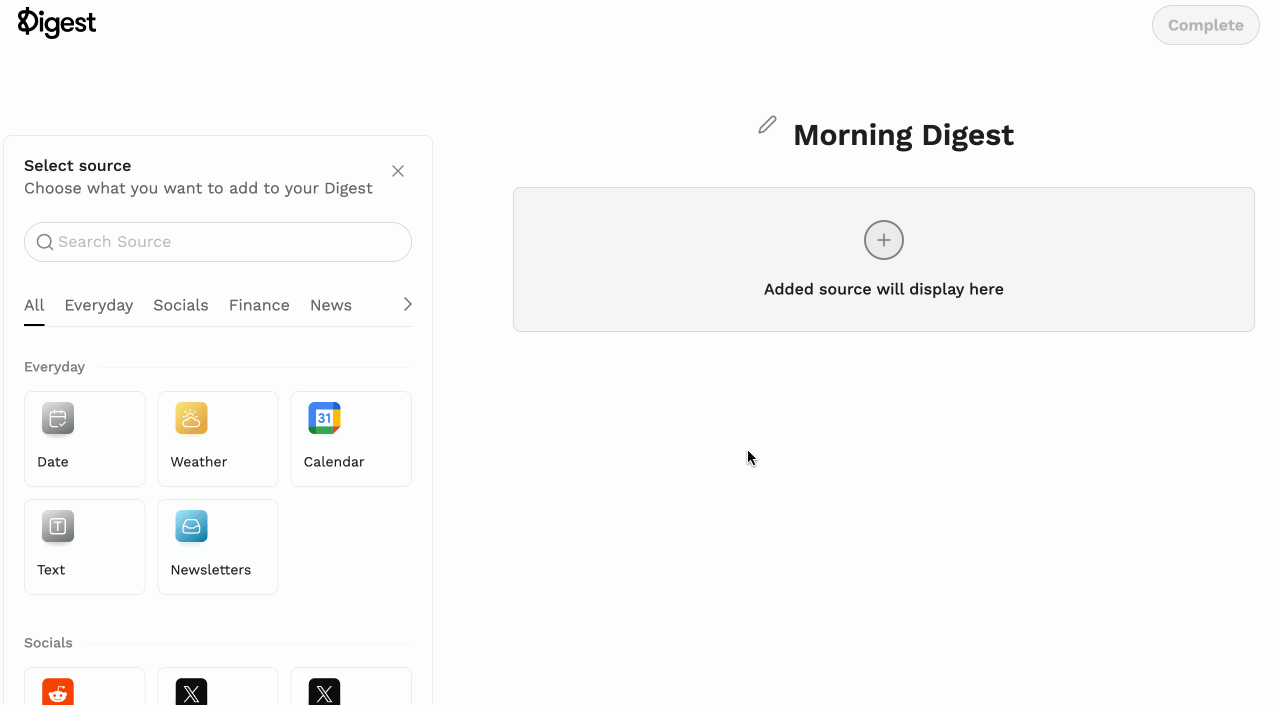Click the pencil icon to rename digest
The height and width of the screenshot is (705, 1280).
[x=767, y=125]
